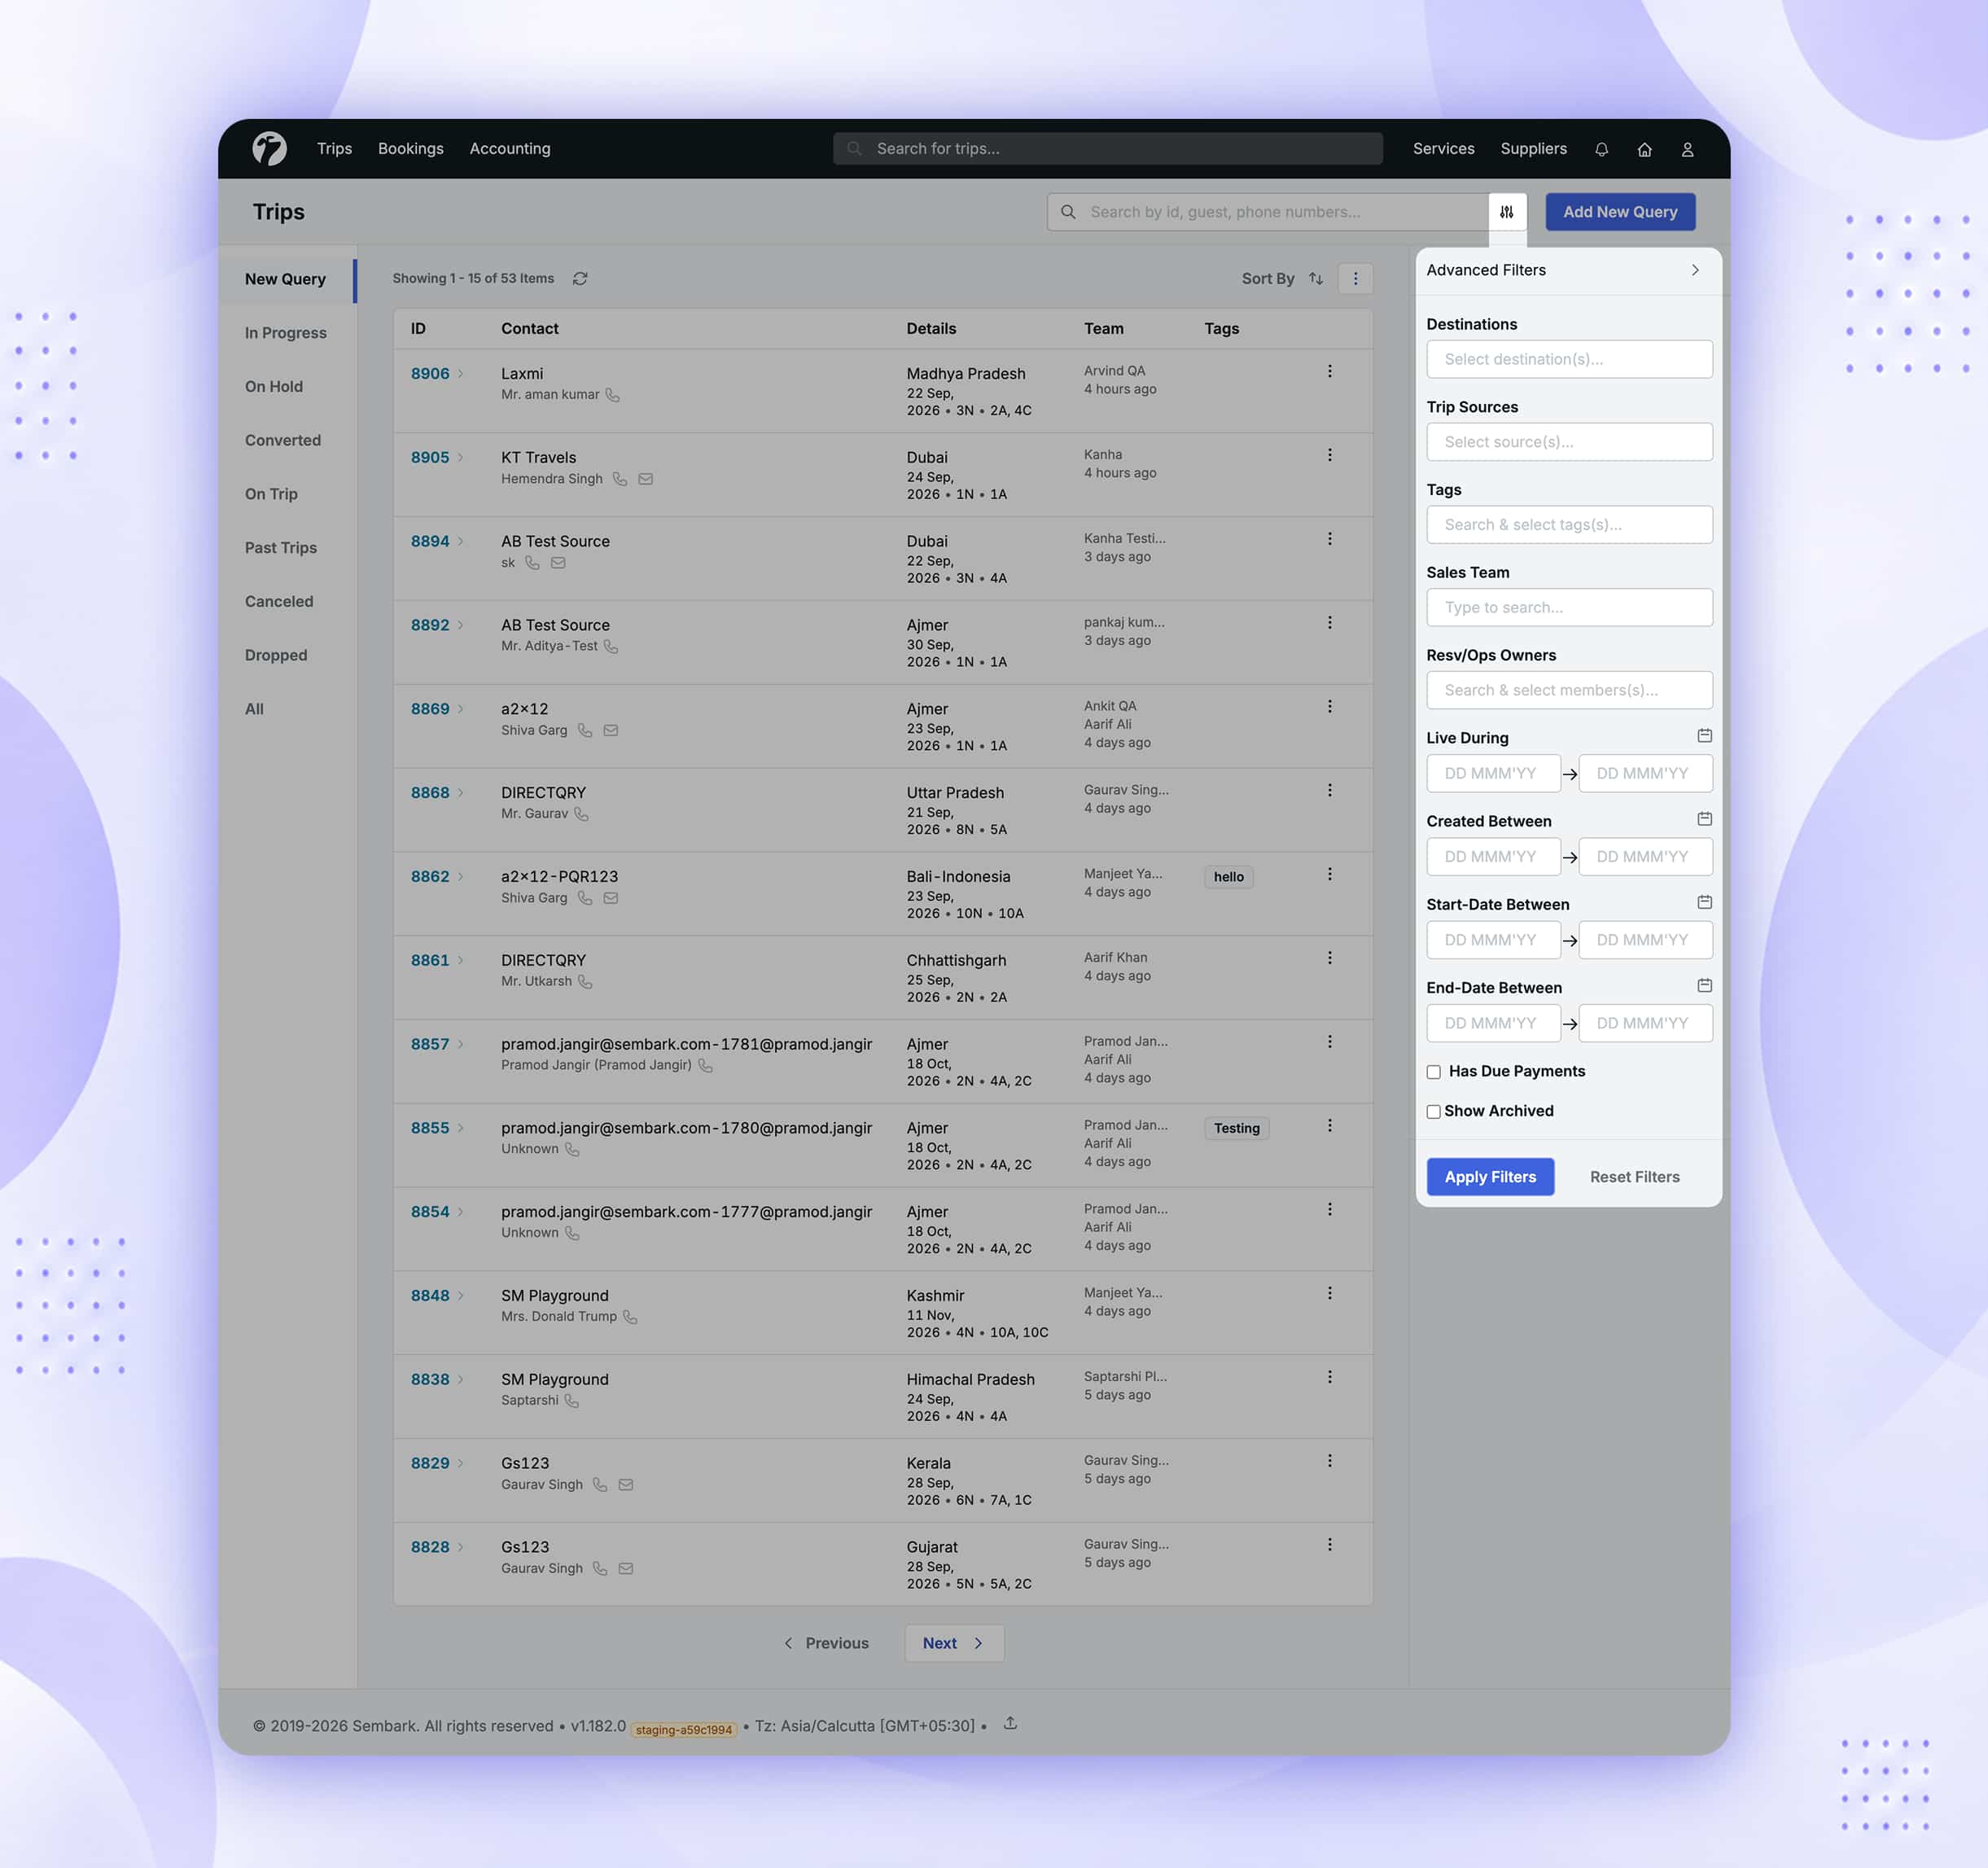This screenshot has width=1988, height=1868.
Task: Enable the Show Archived checkbox
Action: click(x=1434, y=1112)
